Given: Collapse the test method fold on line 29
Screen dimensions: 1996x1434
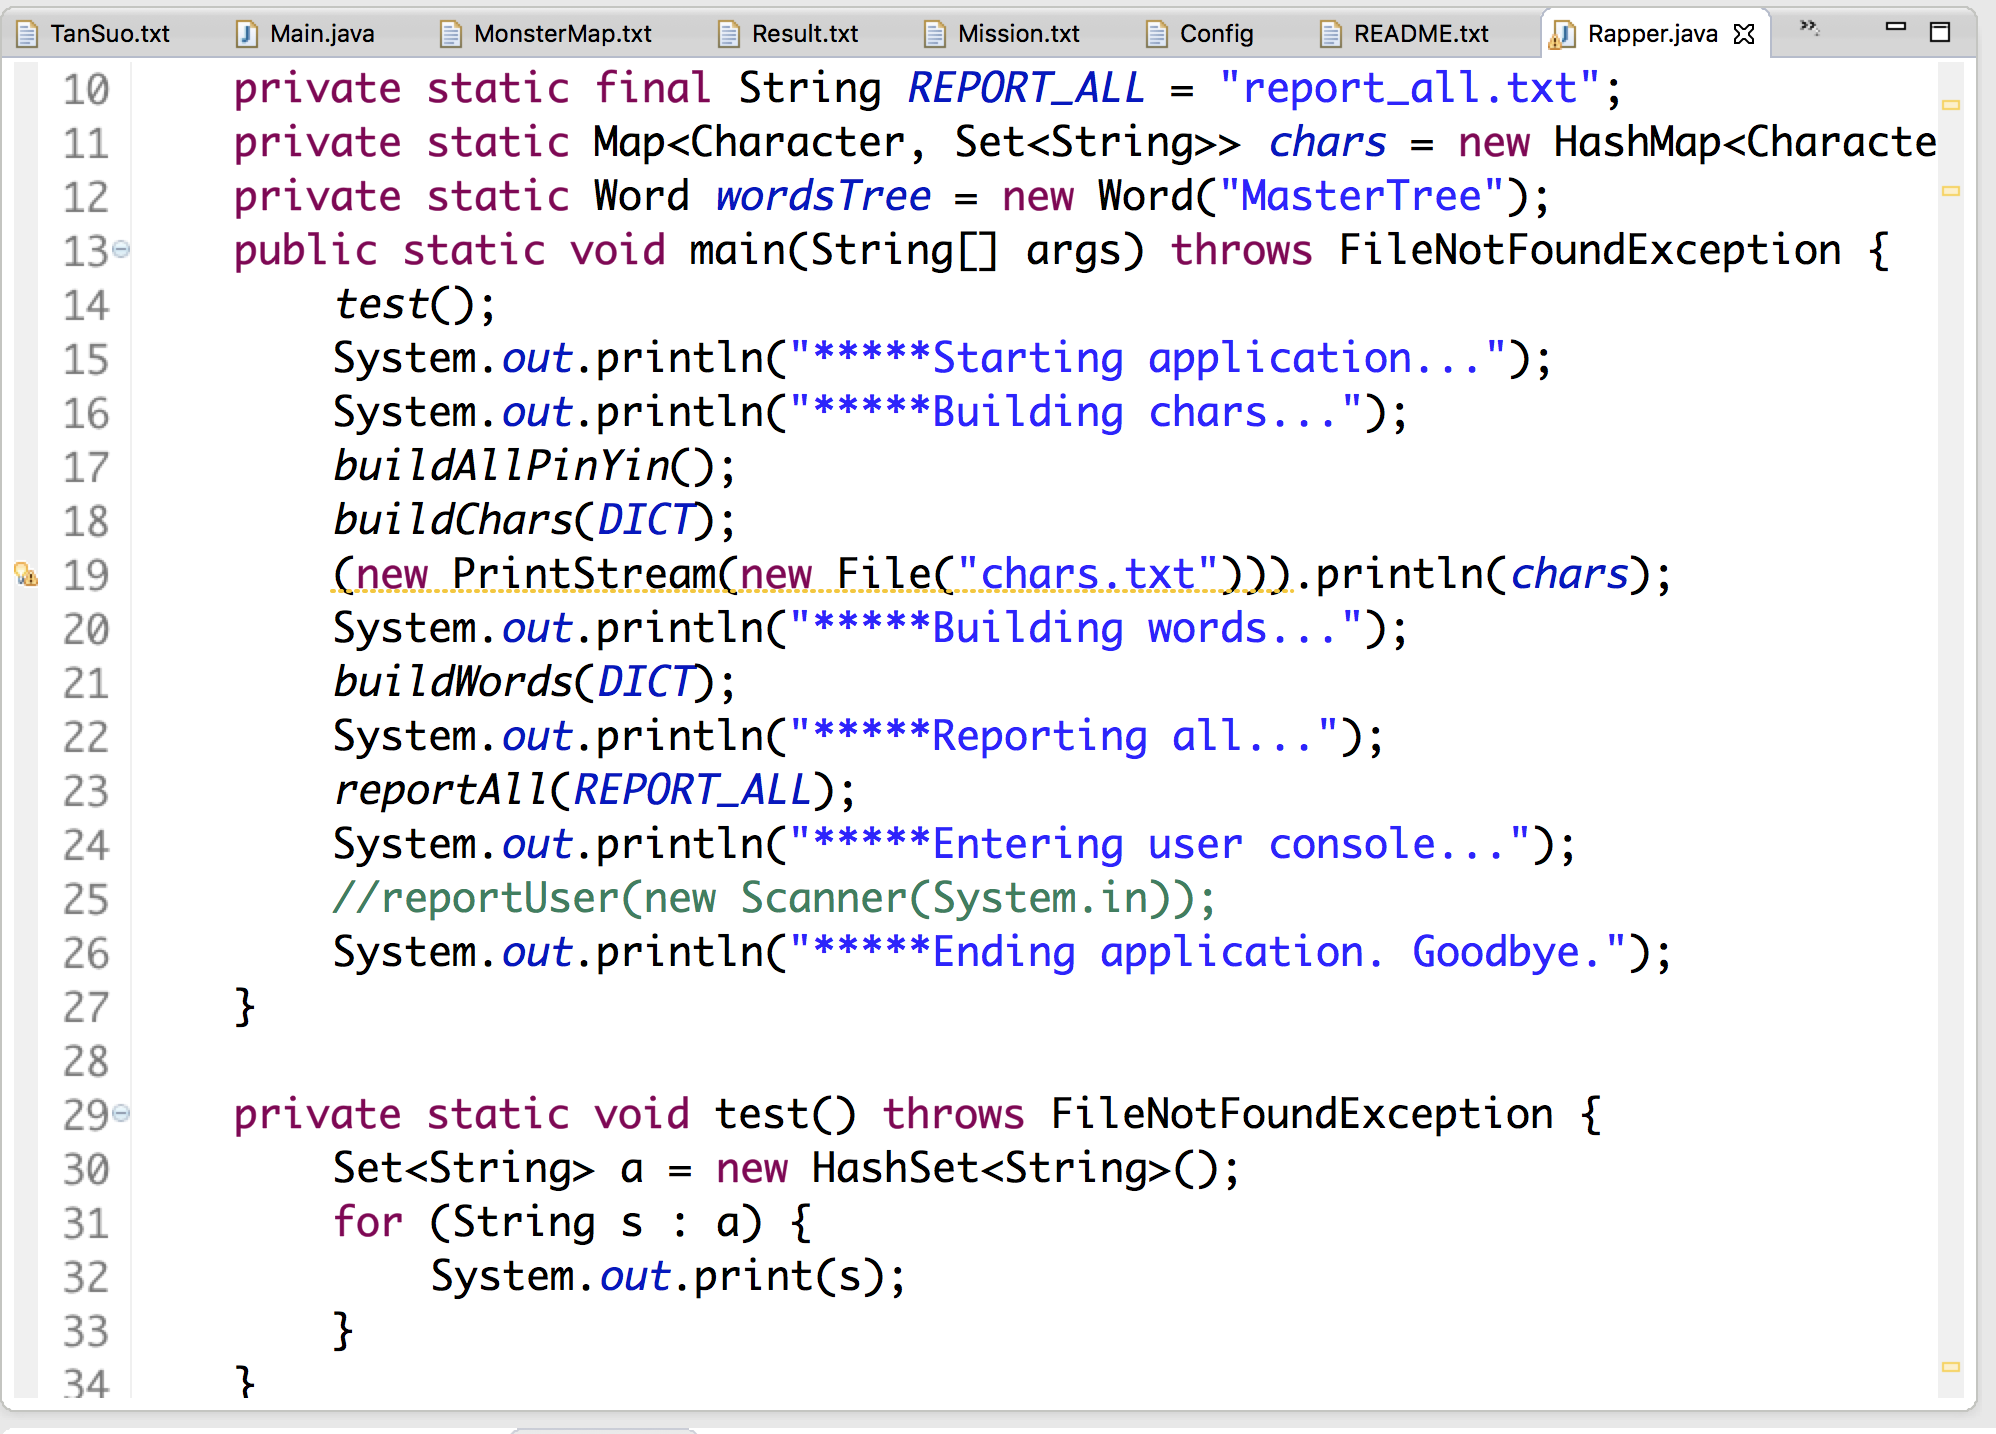Looking at the screenshot, I should click(121, 1112).
